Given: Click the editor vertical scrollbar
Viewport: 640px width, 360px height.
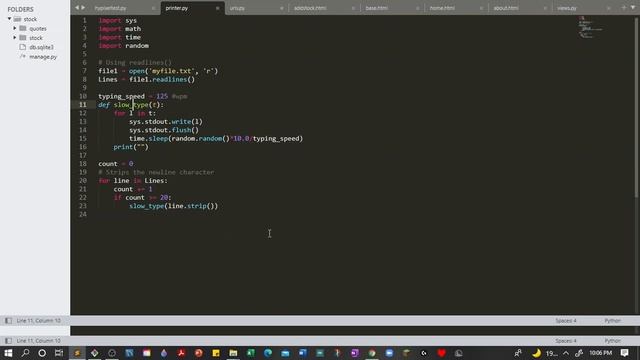Looking at the screenshot, I should pos(636,107).
